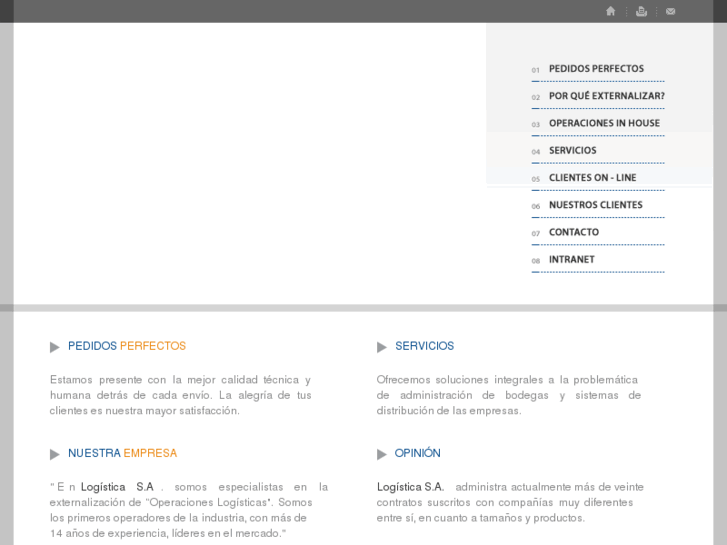Select SERVICIOS in the side menu

pos(573,151)
